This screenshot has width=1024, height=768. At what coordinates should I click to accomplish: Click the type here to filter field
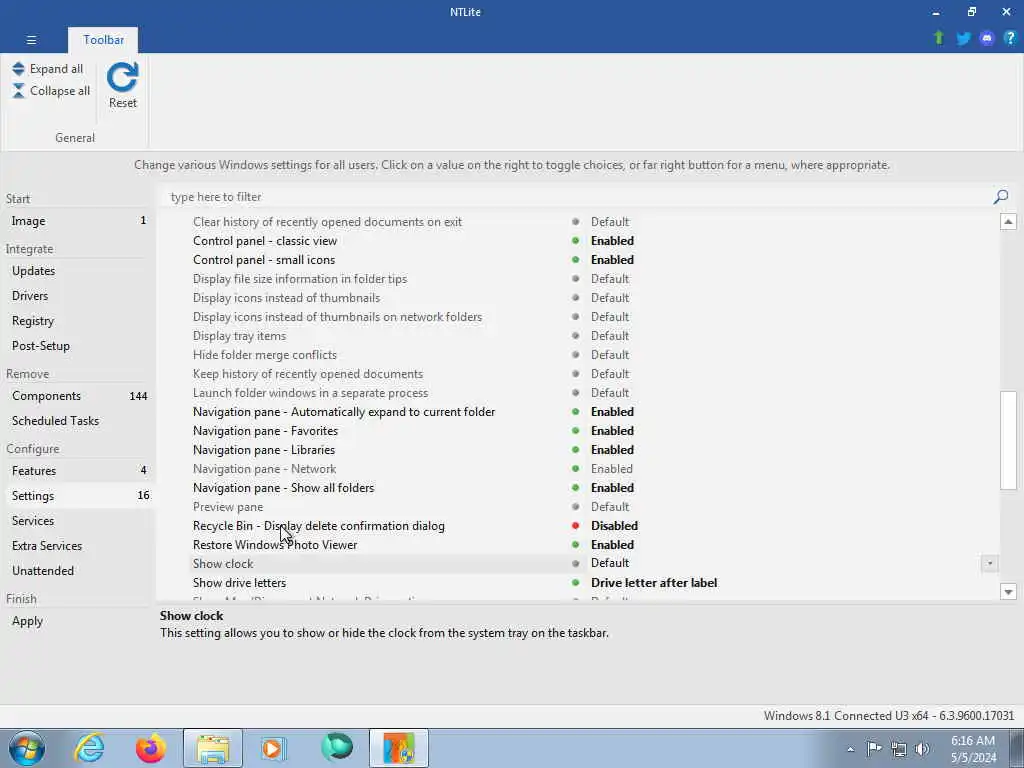575,197
